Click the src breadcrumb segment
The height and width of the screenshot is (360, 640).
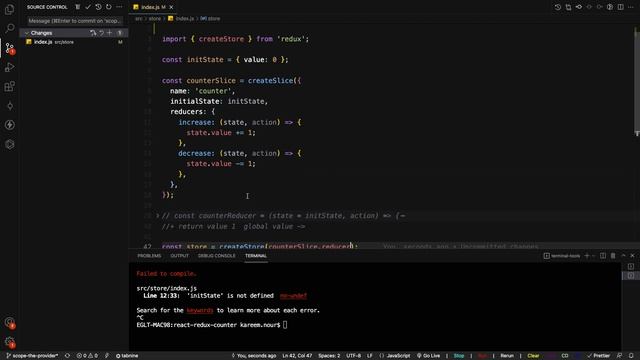[139, 18]
